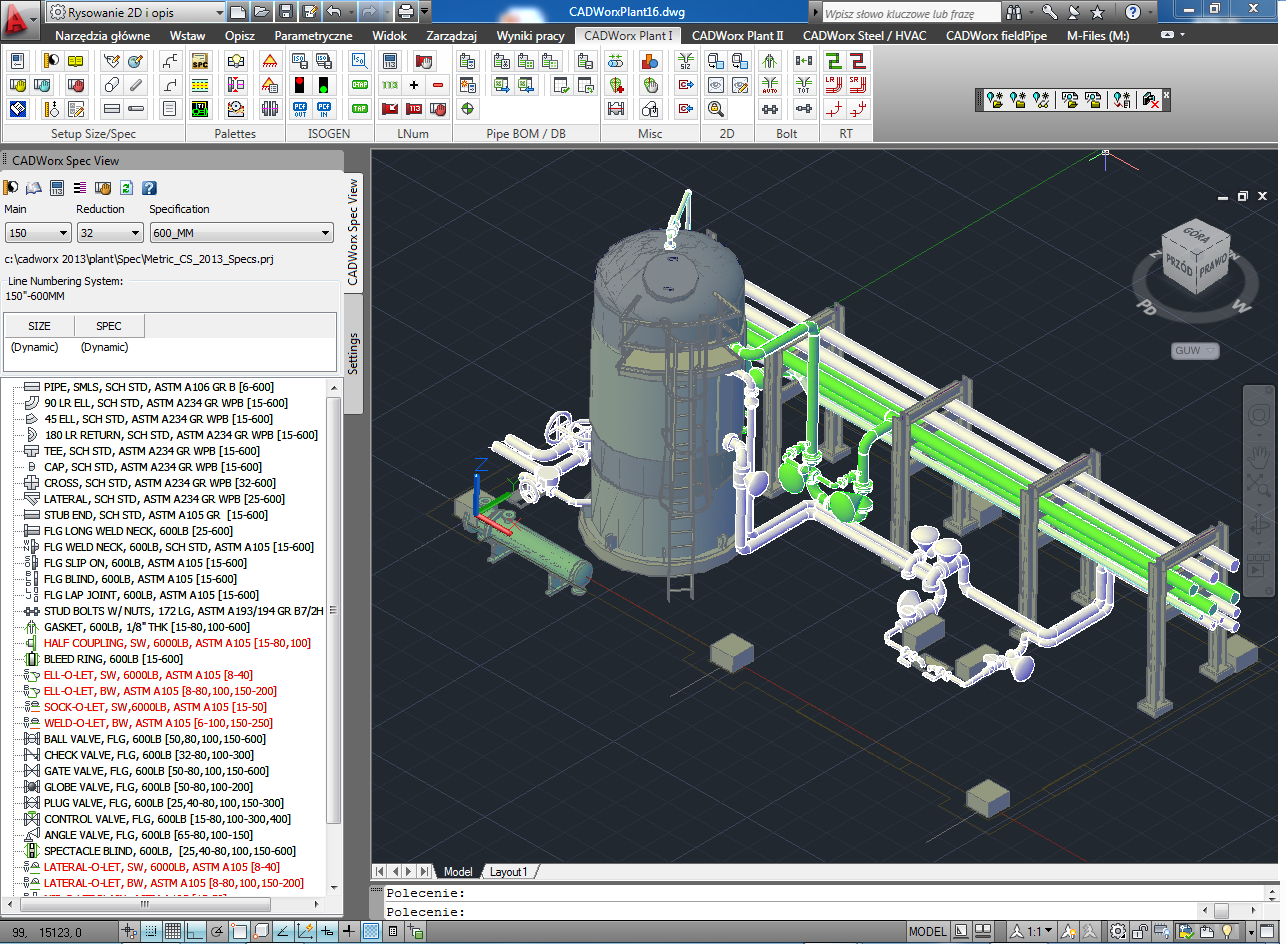Click the plus icon in LNum panel
The image size is (1286, 944).
[414, 85]
